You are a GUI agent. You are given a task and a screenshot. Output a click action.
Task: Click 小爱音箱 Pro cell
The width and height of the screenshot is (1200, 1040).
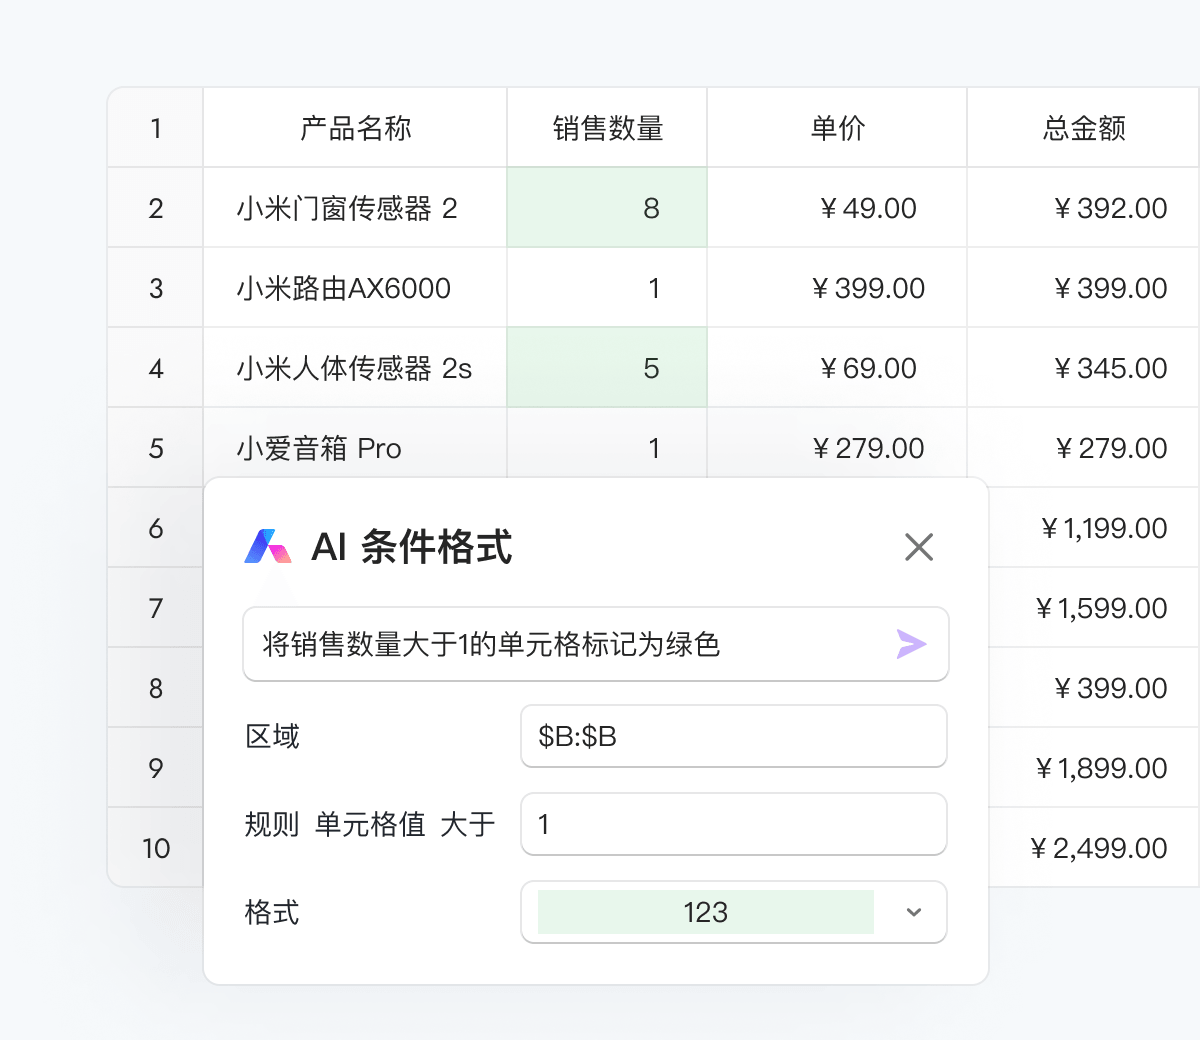pyautogui.click(x=355, y=448)
